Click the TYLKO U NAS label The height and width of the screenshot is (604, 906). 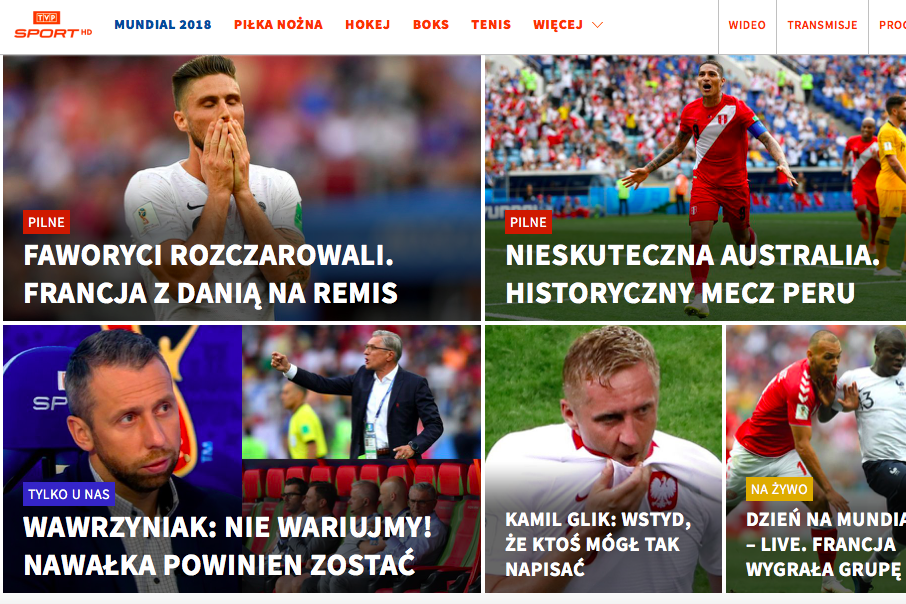click(69, 494)
